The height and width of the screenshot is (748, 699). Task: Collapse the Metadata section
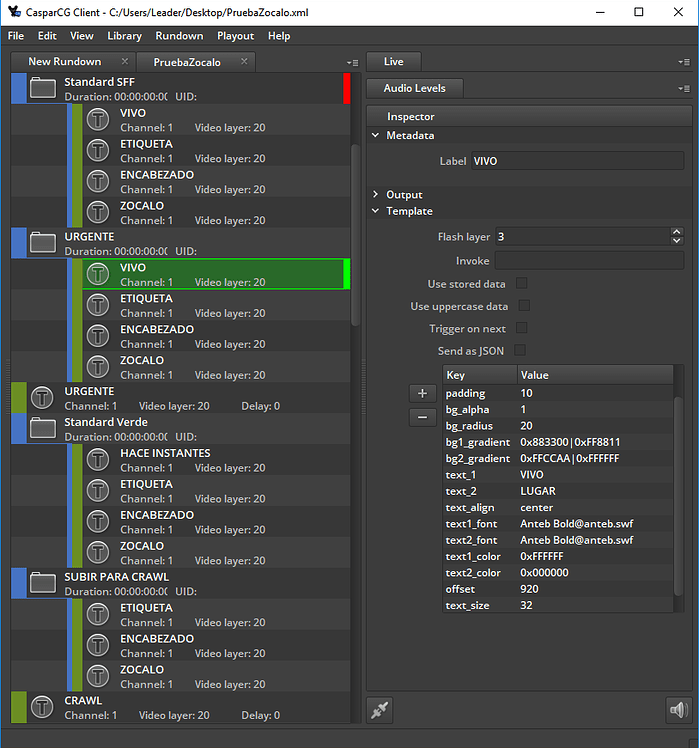point(376,135)
